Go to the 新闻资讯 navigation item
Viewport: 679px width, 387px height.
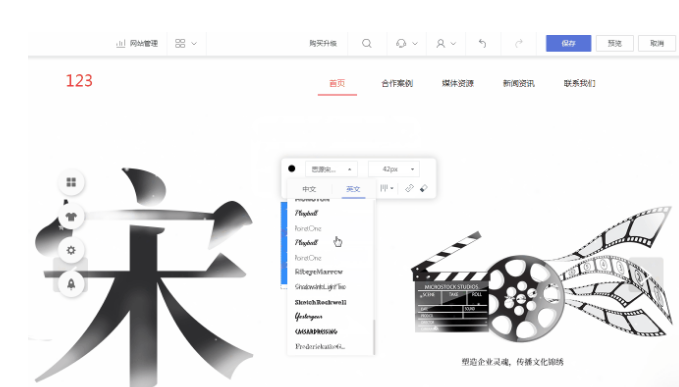pyautogui.click(x=518, y=83)
